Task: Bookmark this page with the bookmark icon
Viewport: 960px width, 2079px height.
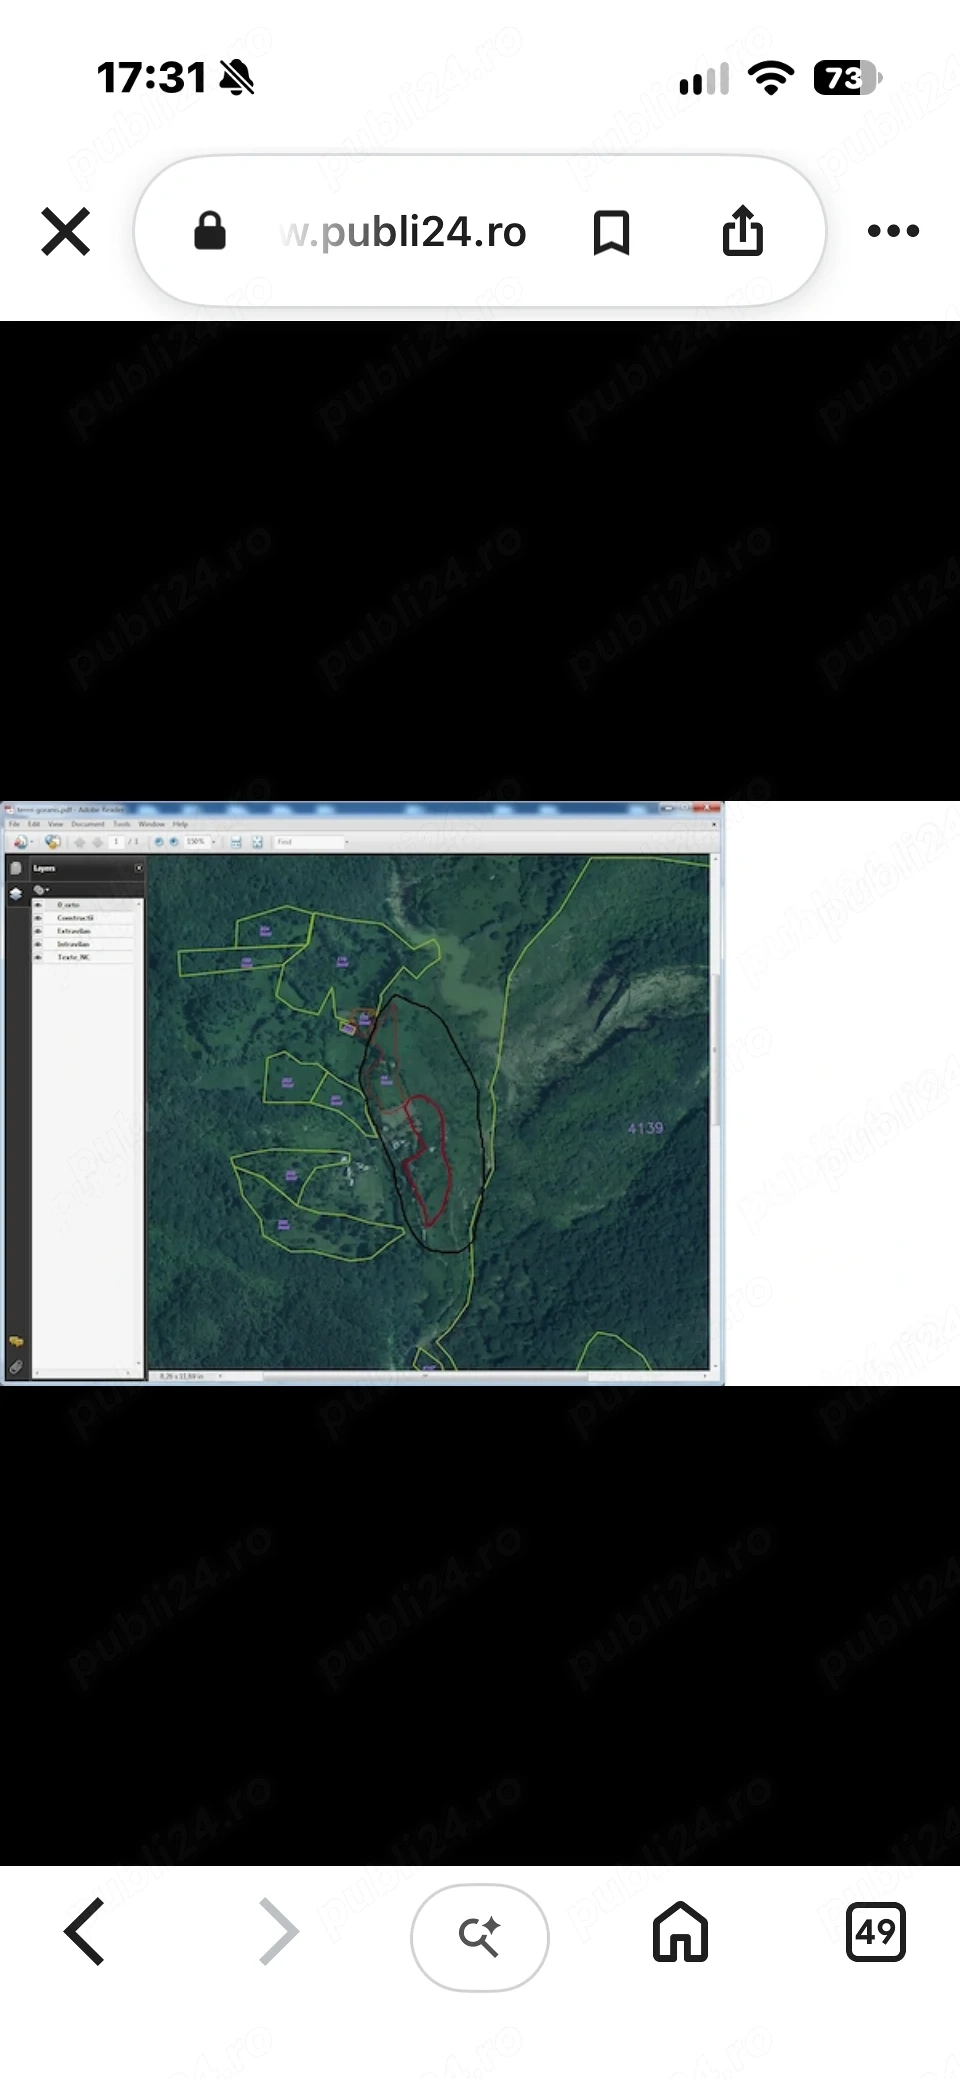Action: (611, 232)
